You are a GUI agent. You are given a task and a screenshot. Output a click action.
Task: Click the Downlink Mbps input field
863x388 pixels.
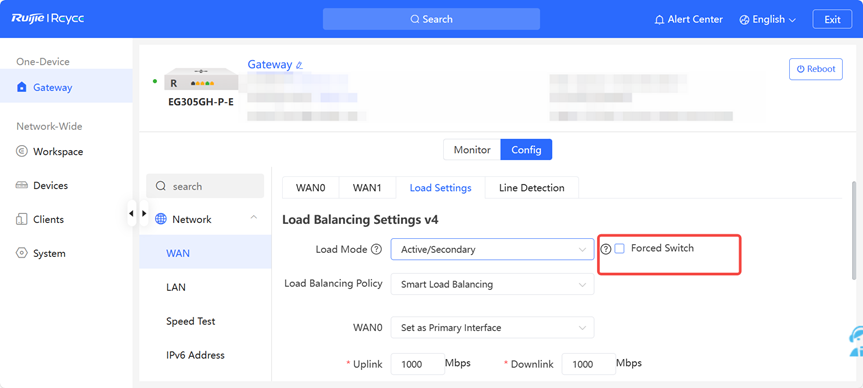[588, 364]
